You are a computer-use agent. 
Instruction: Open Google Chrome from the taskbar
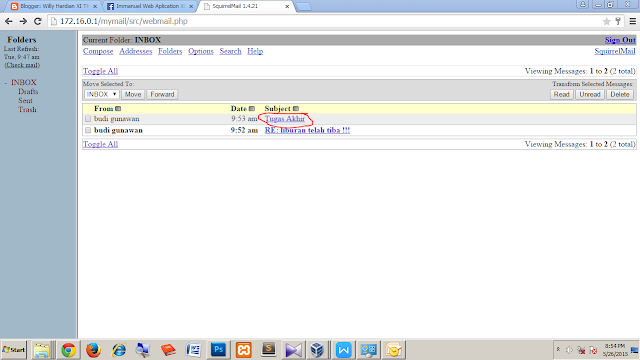pyautogui.click(x=68, y=350)
